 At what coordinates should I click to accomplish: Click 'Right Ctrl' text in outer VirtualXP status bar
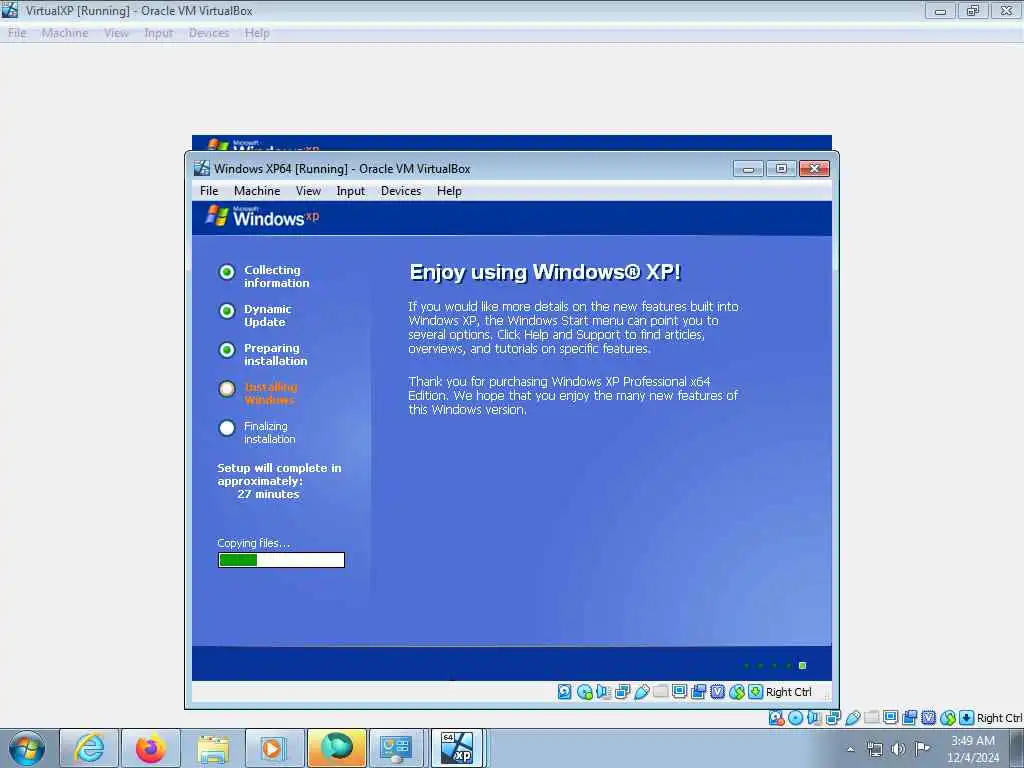pyautogui.click(x=999, y=718)
